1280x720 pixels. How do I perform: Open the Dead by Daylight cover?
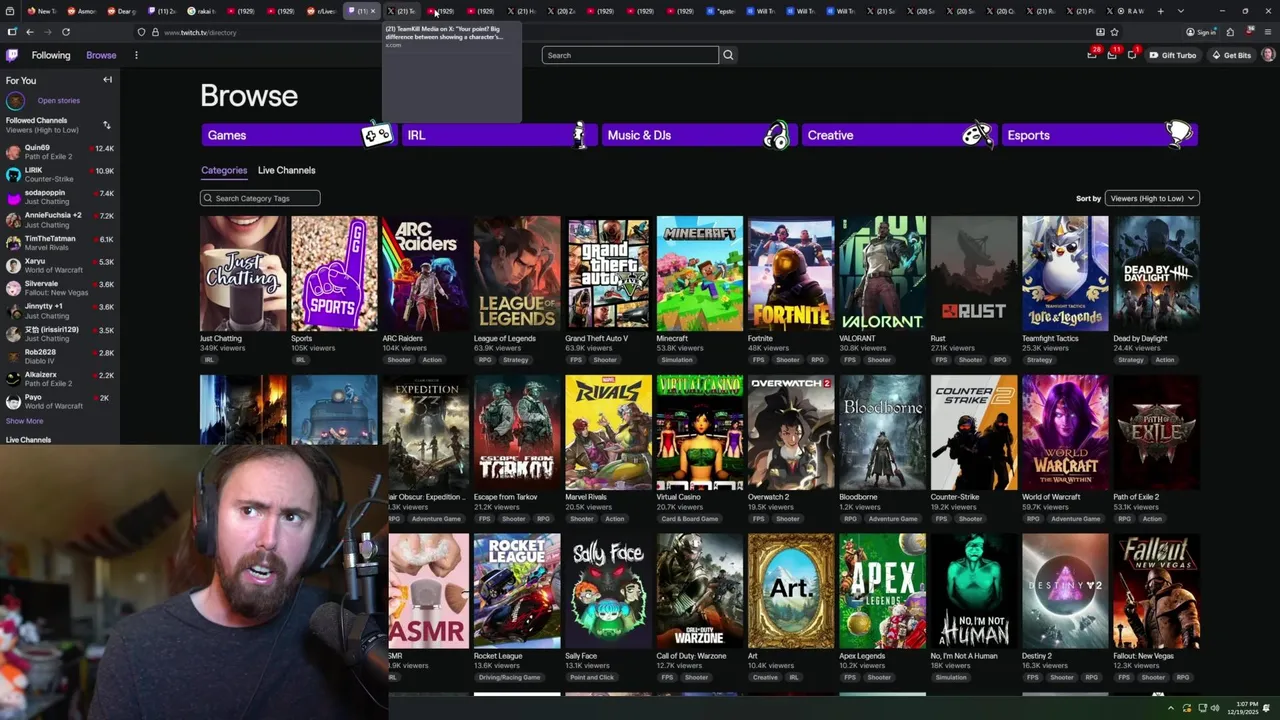pos(1157,273)
